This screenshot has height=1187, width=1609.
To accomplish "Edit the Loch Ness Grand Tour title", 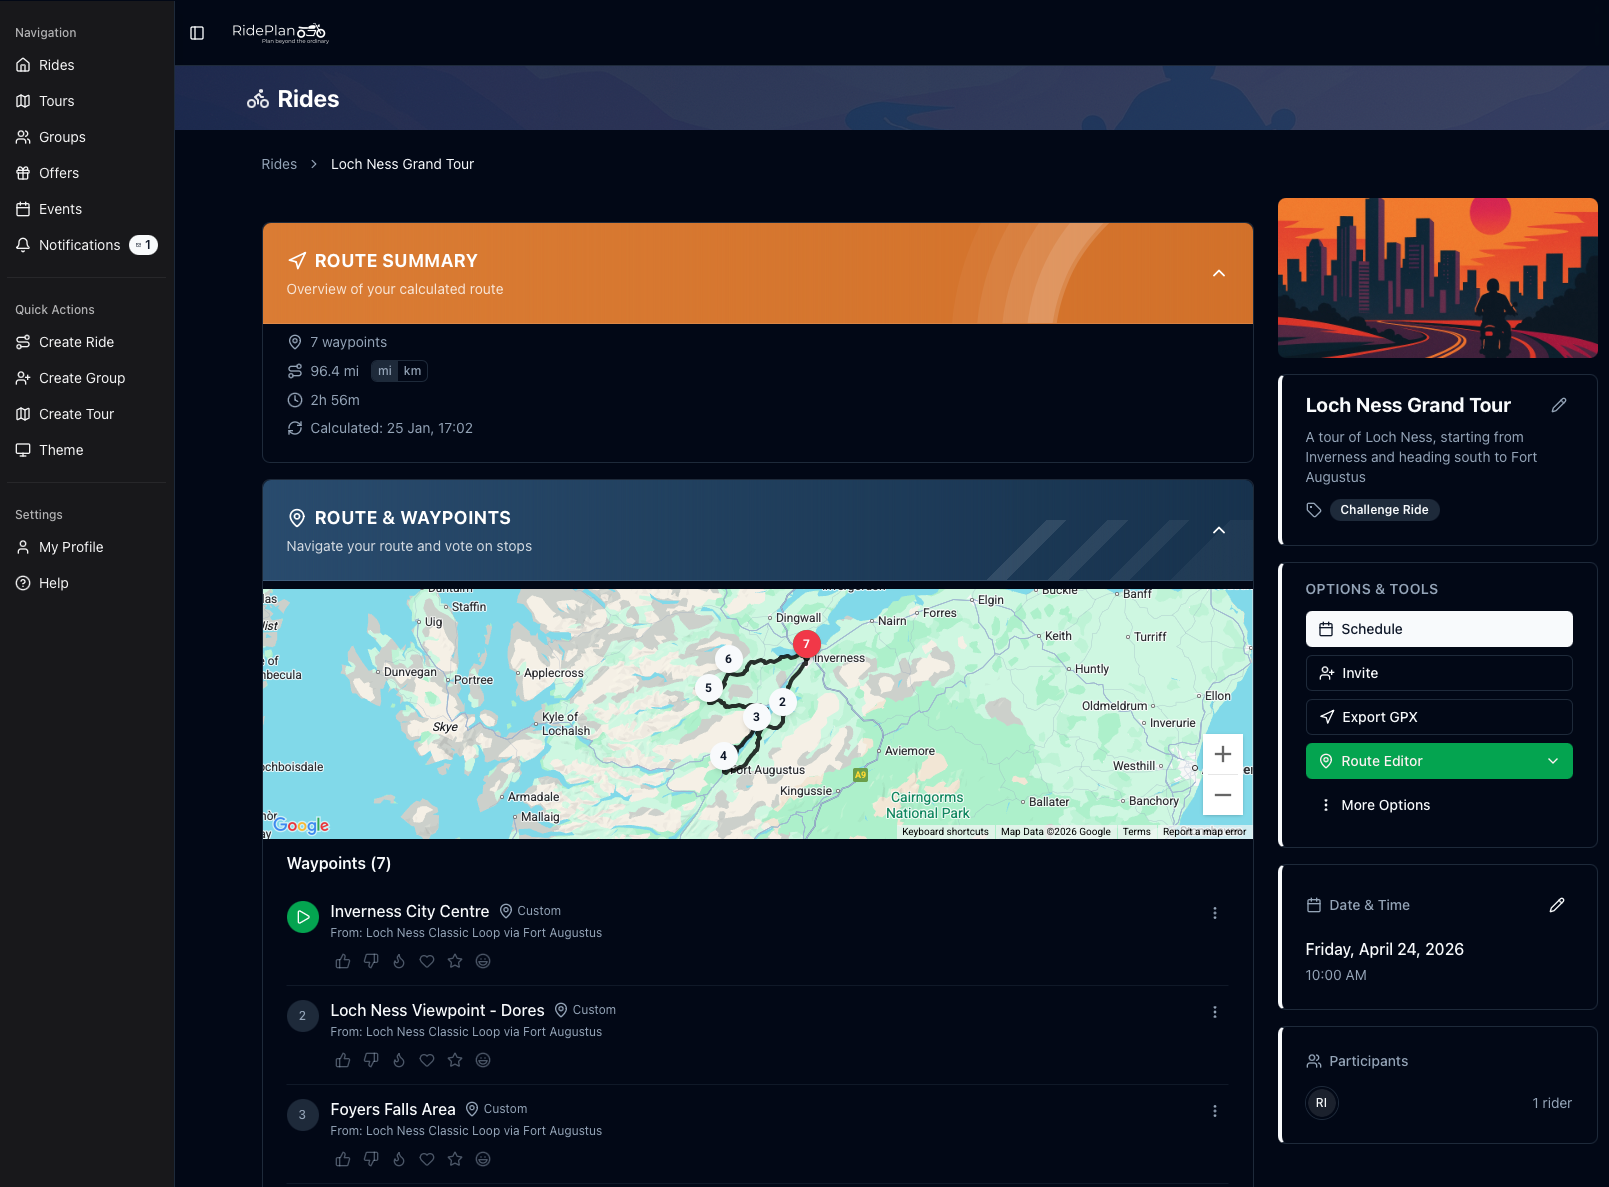I will [1560, 405].
